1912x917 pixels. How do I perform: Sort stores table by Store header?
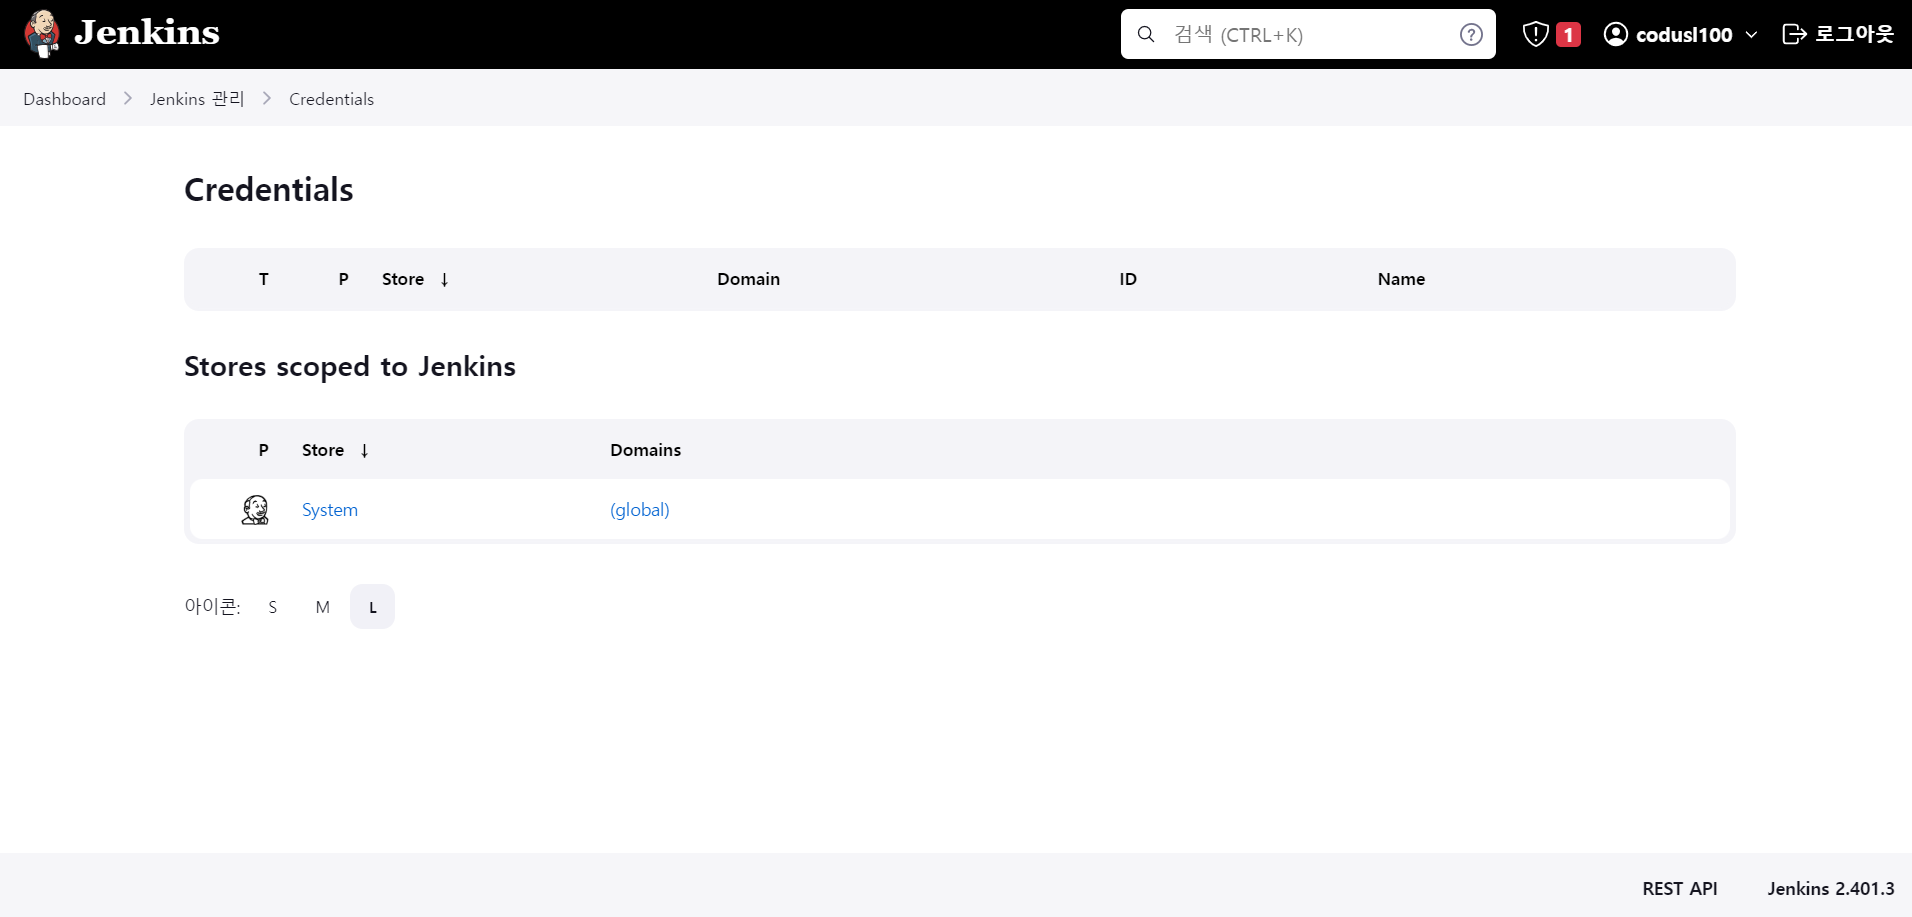tap(335, 450)
